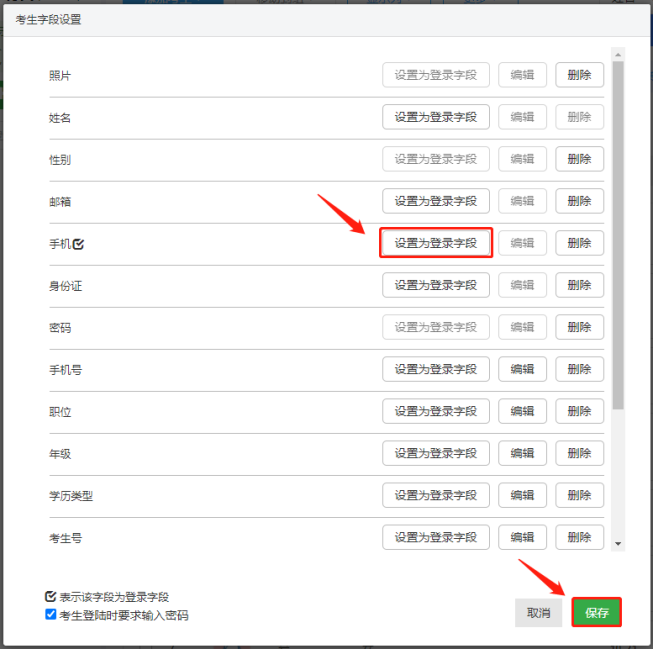Click the login-field marker icon beside 手机

pos(78,244)
